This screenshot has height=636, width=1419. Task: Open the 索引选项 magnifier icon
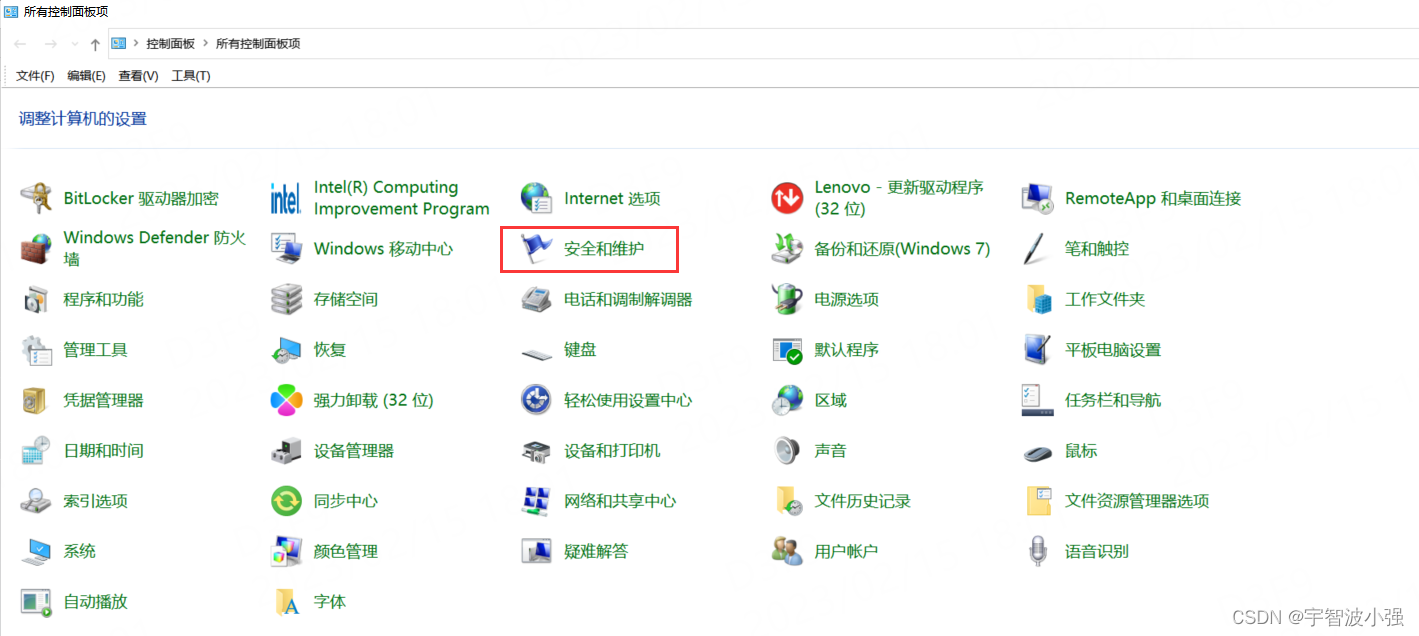pos(37,501)
